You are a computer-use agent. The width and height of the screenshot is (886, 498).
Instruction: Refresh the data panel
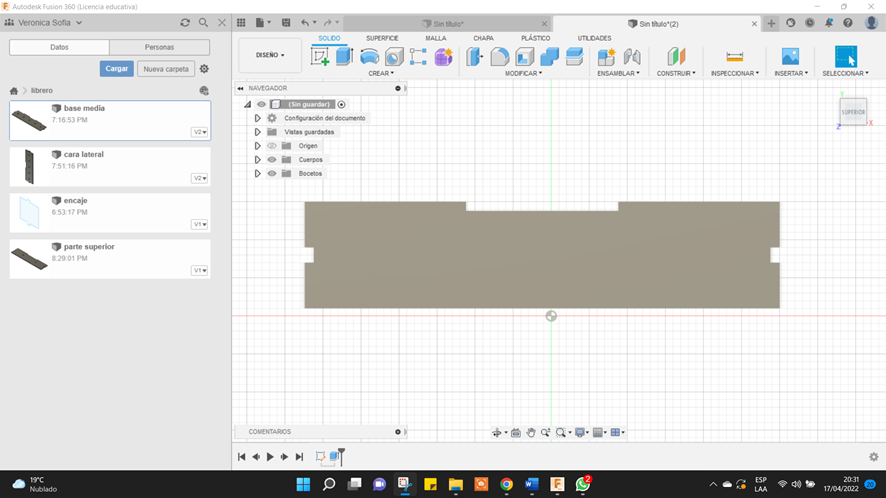pyautogui.click(x=185, y=23)
